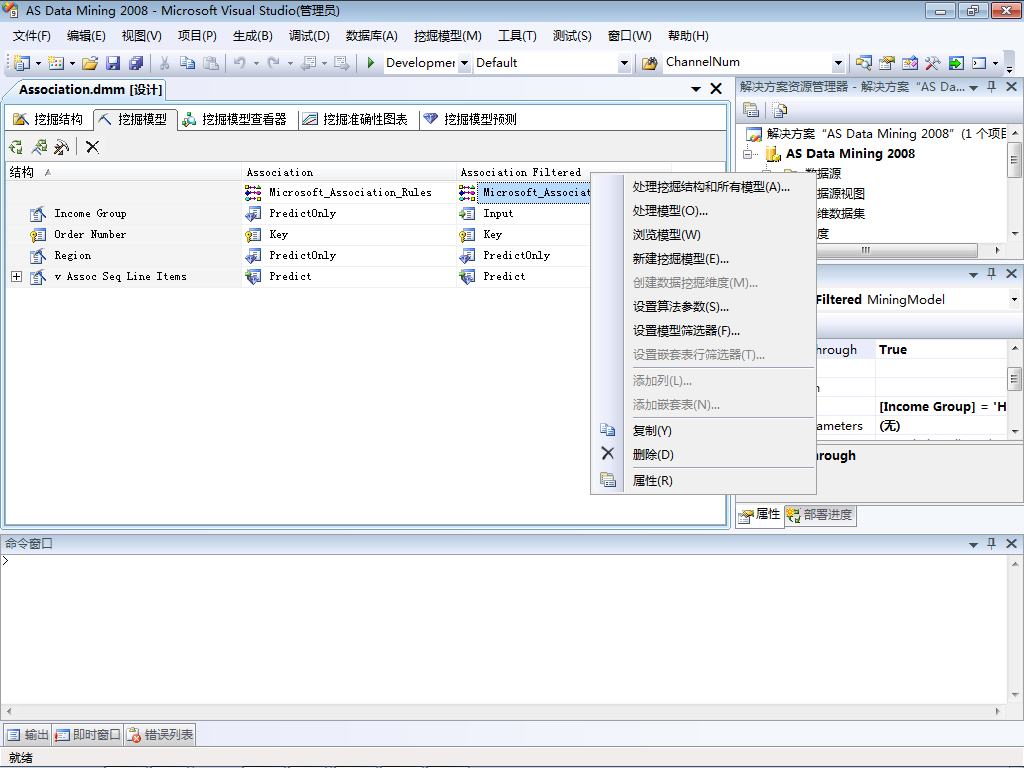This screenshot has height=768, width=1024.
Task: Open 文件(F) menu
Action: (31, 36)
